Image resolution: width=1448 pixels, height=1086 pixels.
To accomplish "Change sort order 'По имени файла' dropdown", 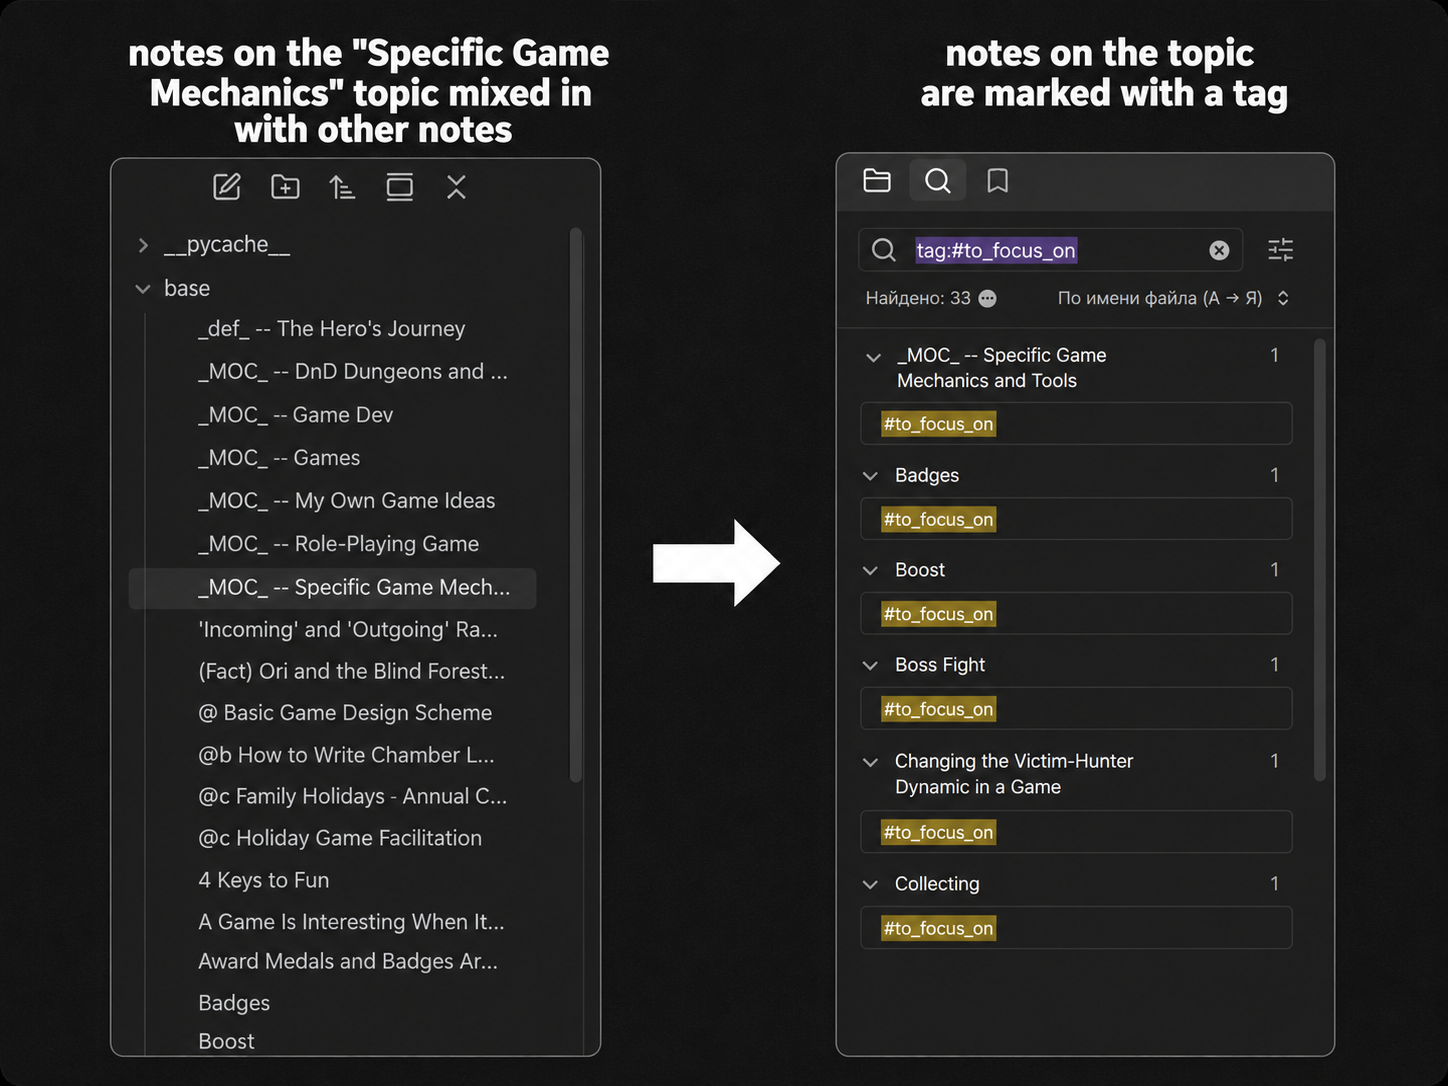I will [x=1173, y=298].
